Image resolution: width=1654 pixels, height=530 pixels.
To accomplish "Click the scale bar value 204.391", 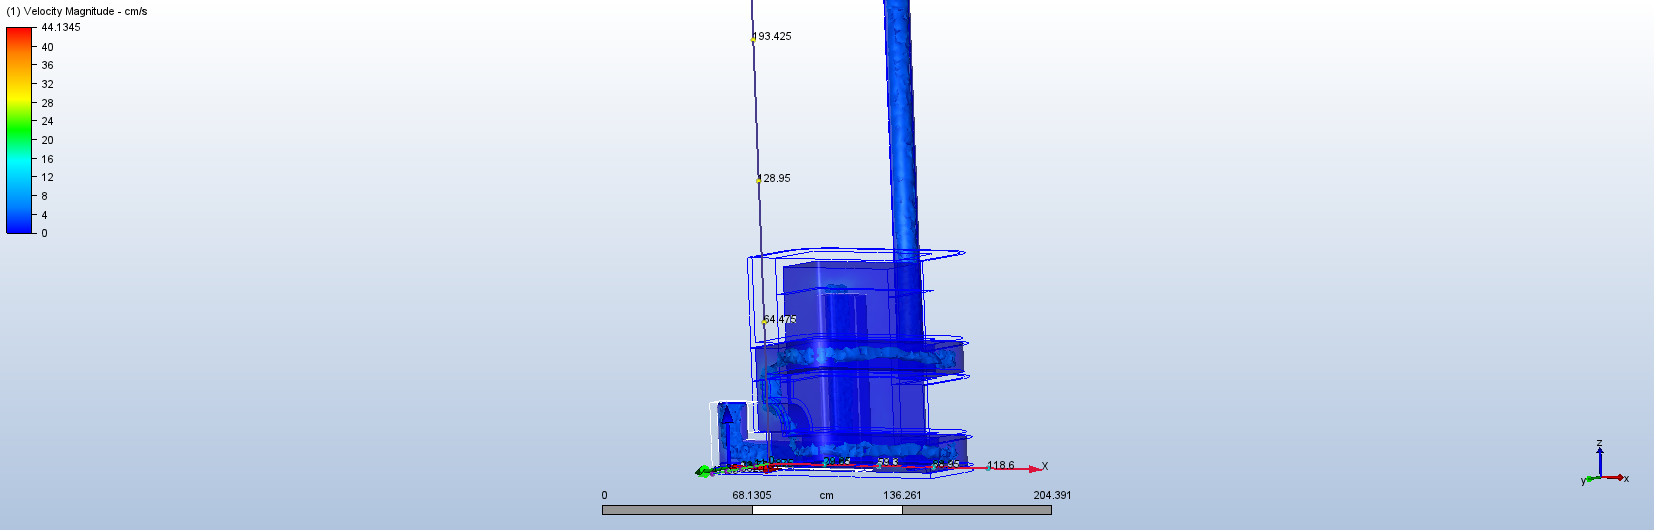I will [x=1052, y=495].
